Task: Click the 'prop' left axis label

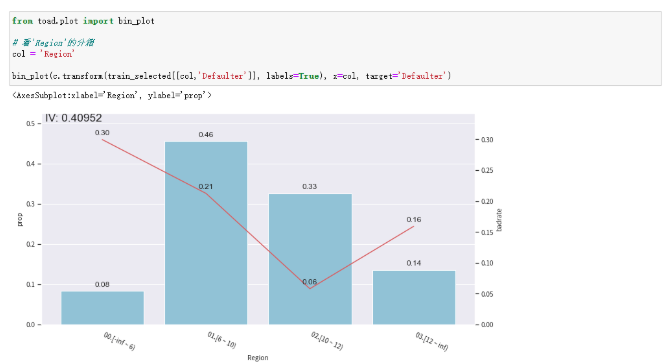Action: tap(20, 219)
